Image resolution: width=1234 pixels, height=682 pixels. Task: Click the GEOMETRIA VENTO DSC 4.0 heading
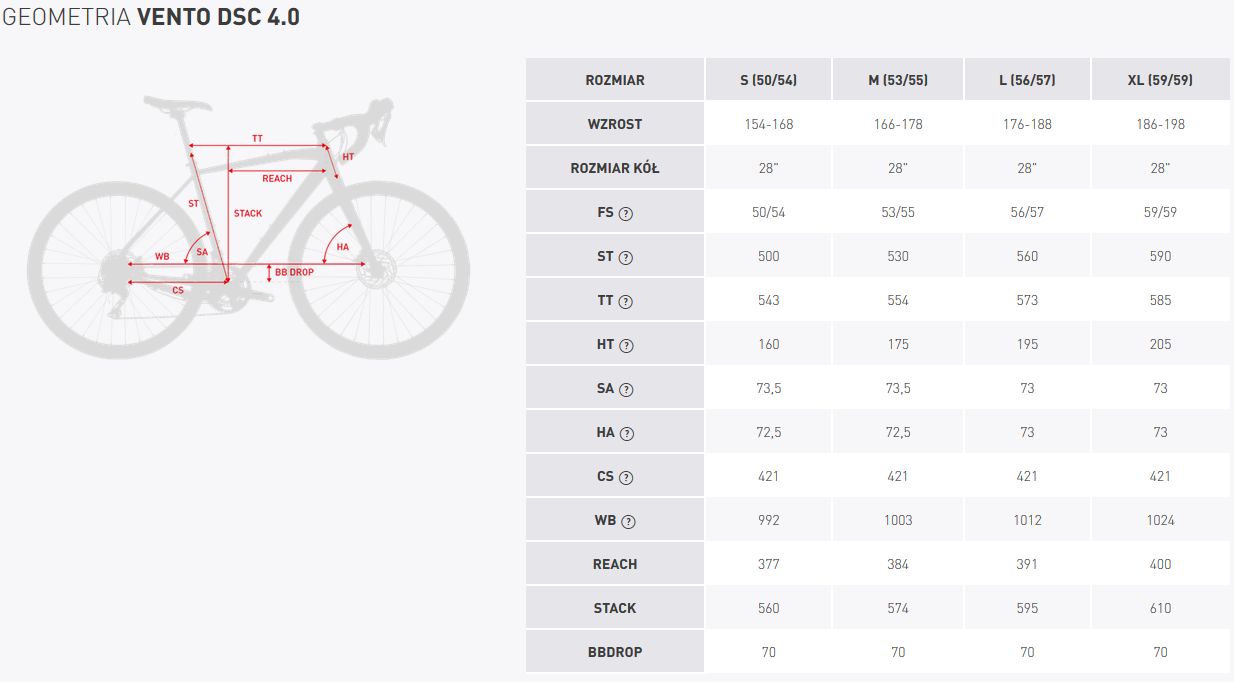(x=151, y=17)
